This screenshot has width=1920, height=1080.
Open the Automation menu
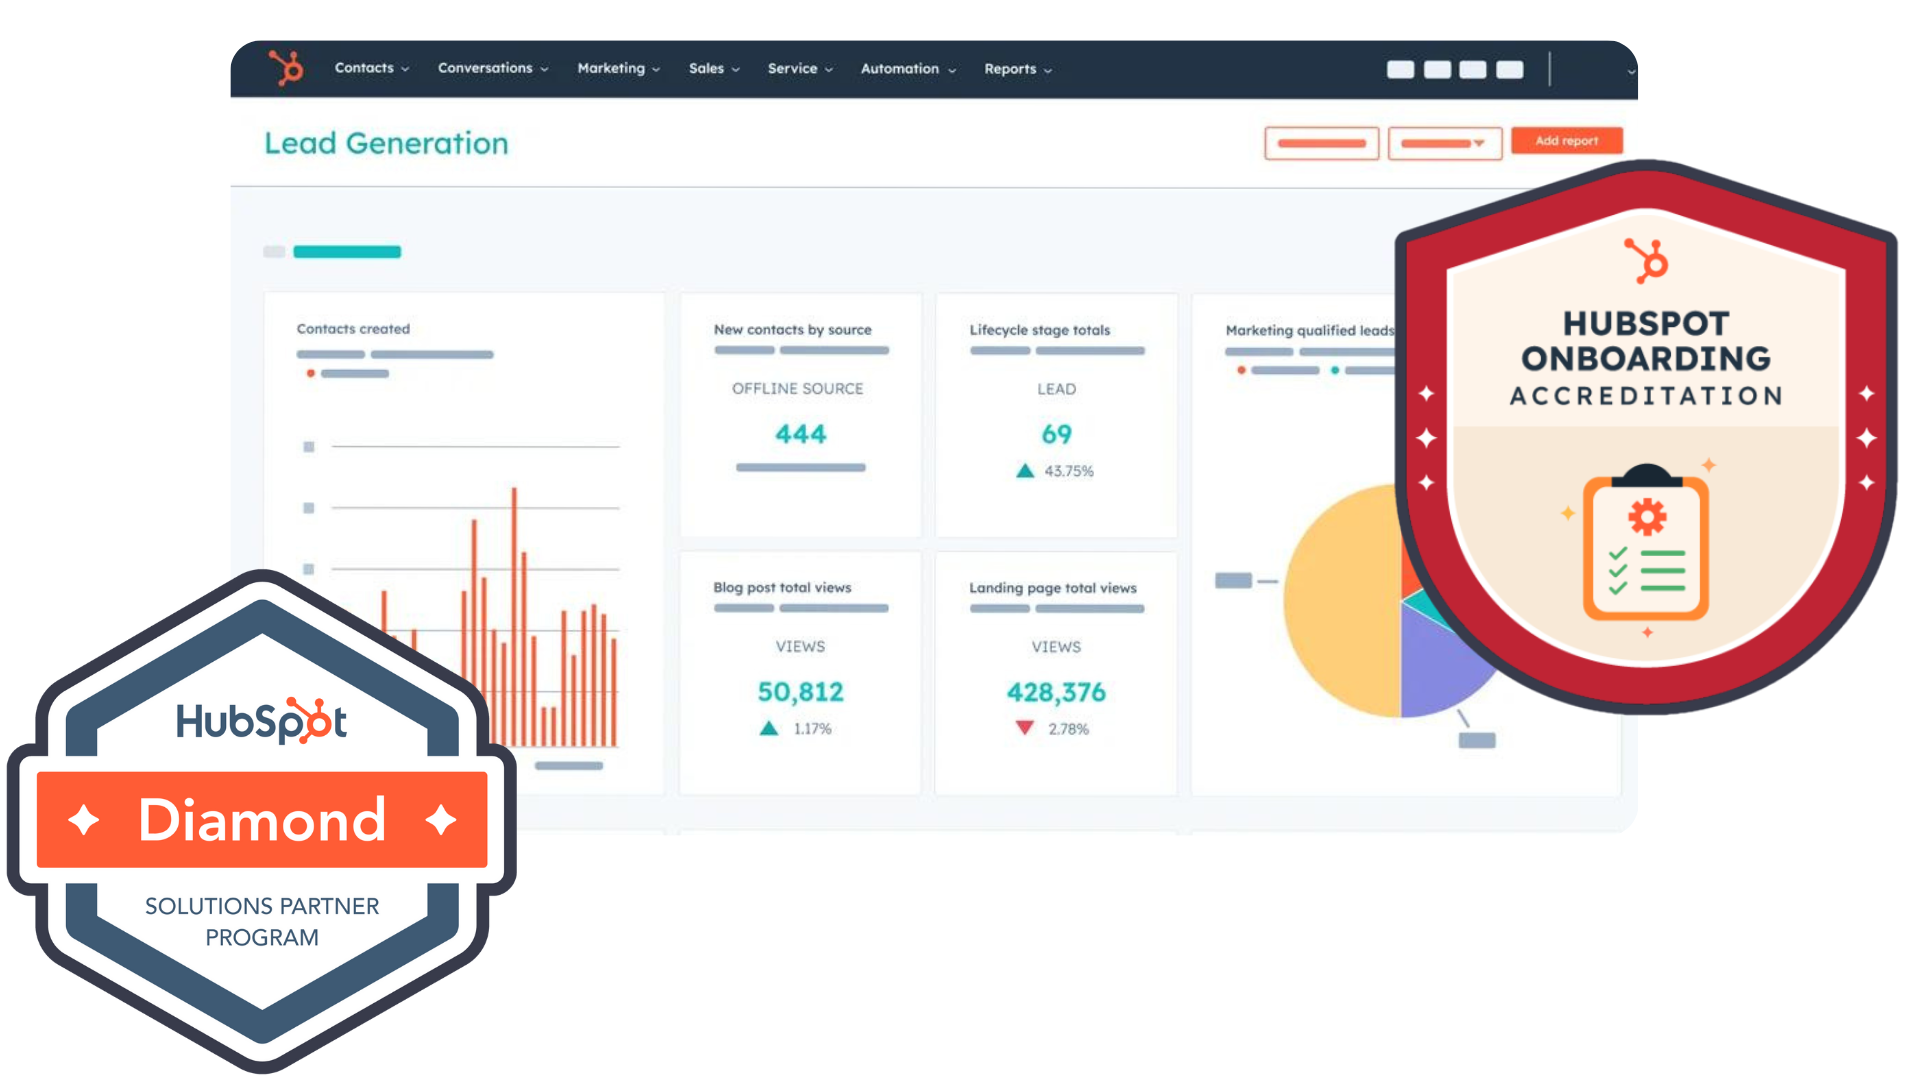[x=907, y=69]
